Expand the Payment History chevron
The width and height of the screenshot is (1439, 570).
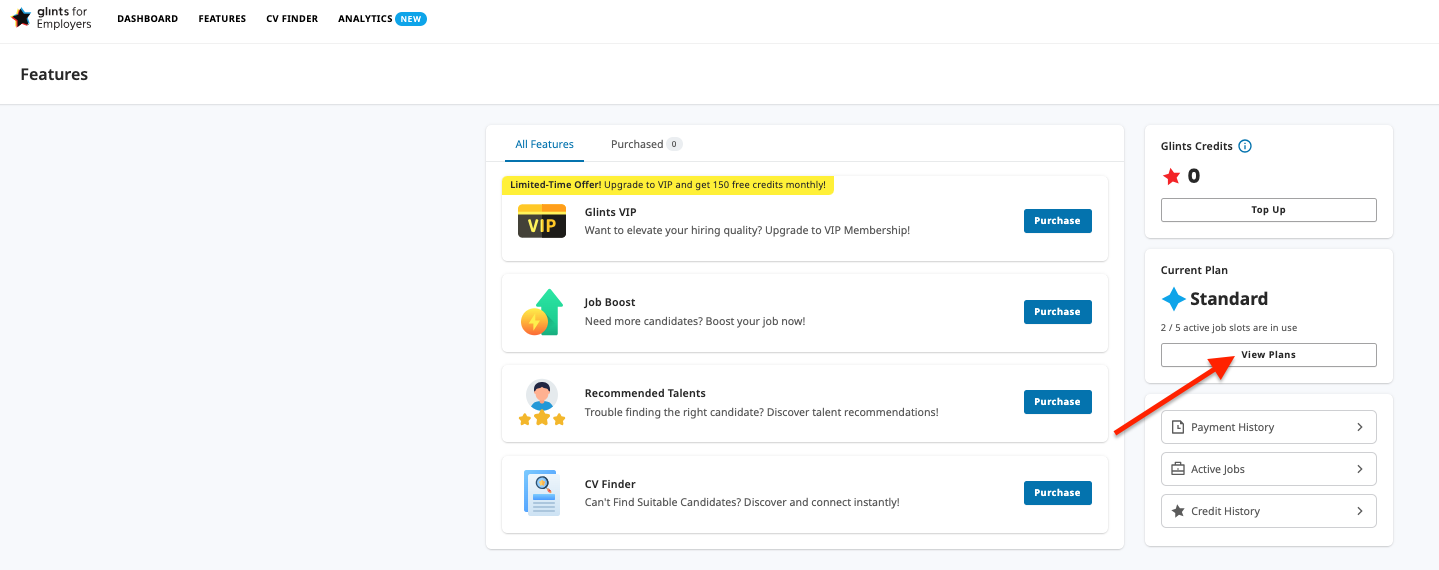pos(1360,427)
